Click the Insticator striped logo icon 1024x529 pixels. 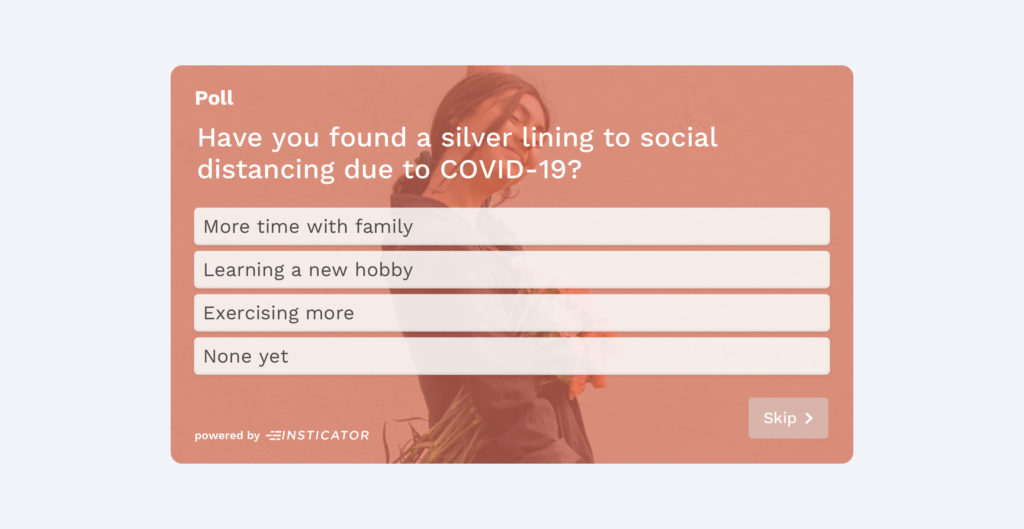[x=274, y=436]
